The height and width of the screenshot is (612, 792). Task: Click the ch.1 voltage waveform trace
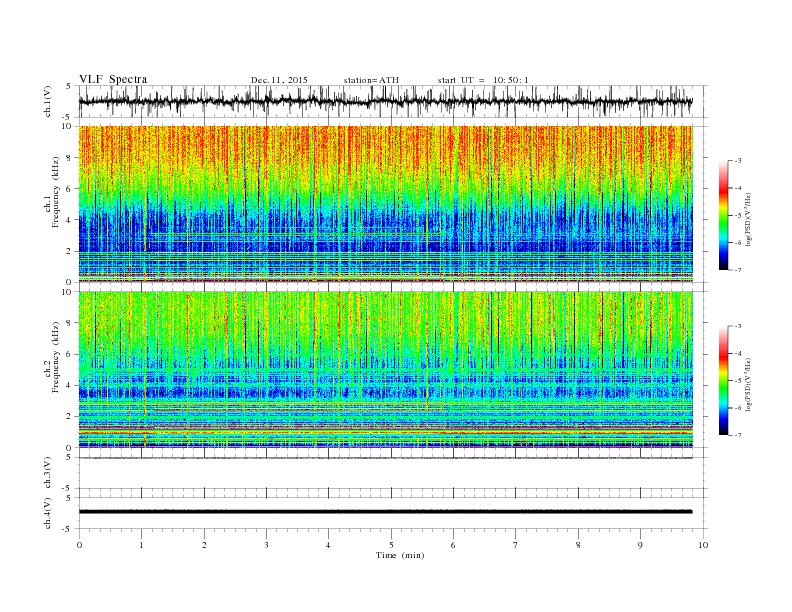click(x=385, y=101)
